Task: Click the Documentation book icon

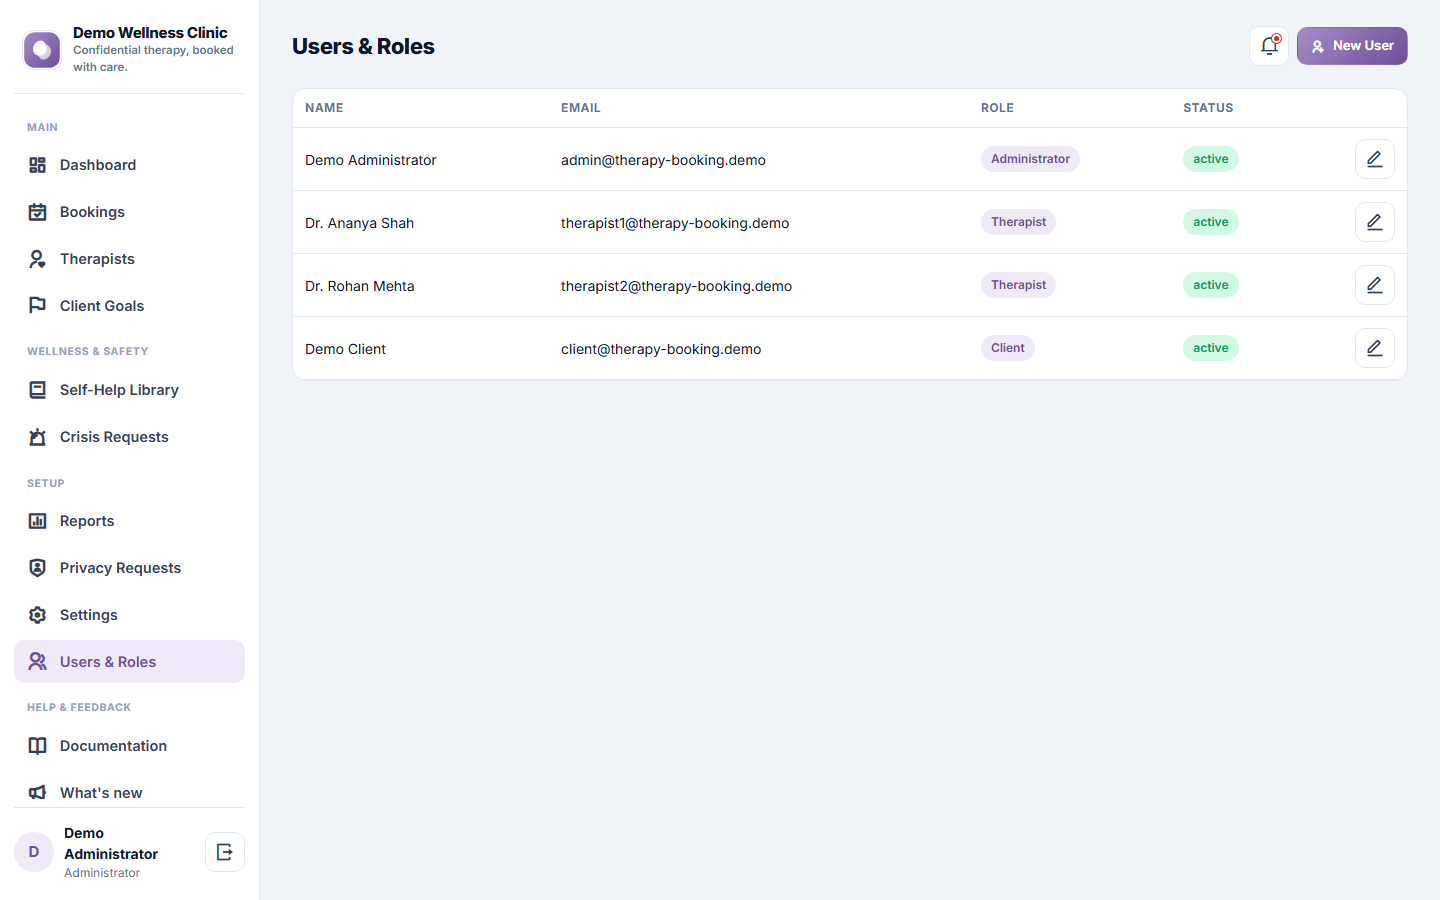Action: (38, 746)
